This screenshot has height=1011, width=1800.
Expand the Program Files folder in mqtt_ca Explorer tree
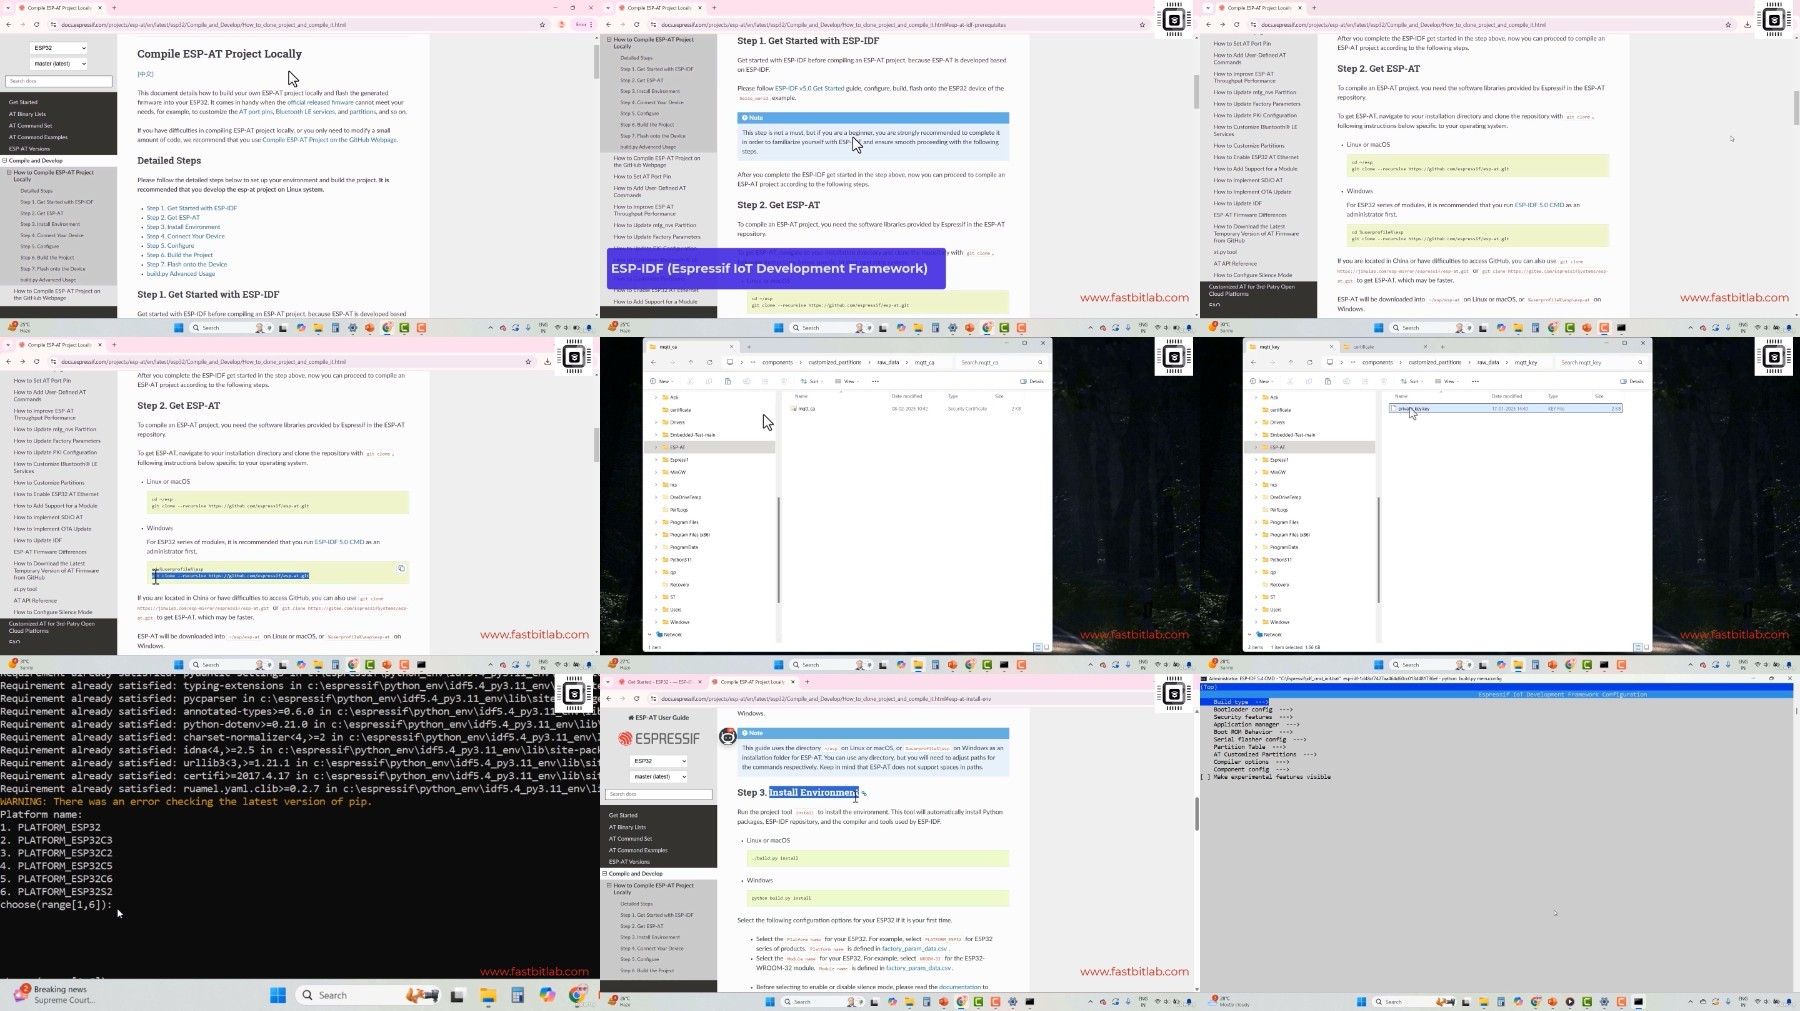click(656, 522)
